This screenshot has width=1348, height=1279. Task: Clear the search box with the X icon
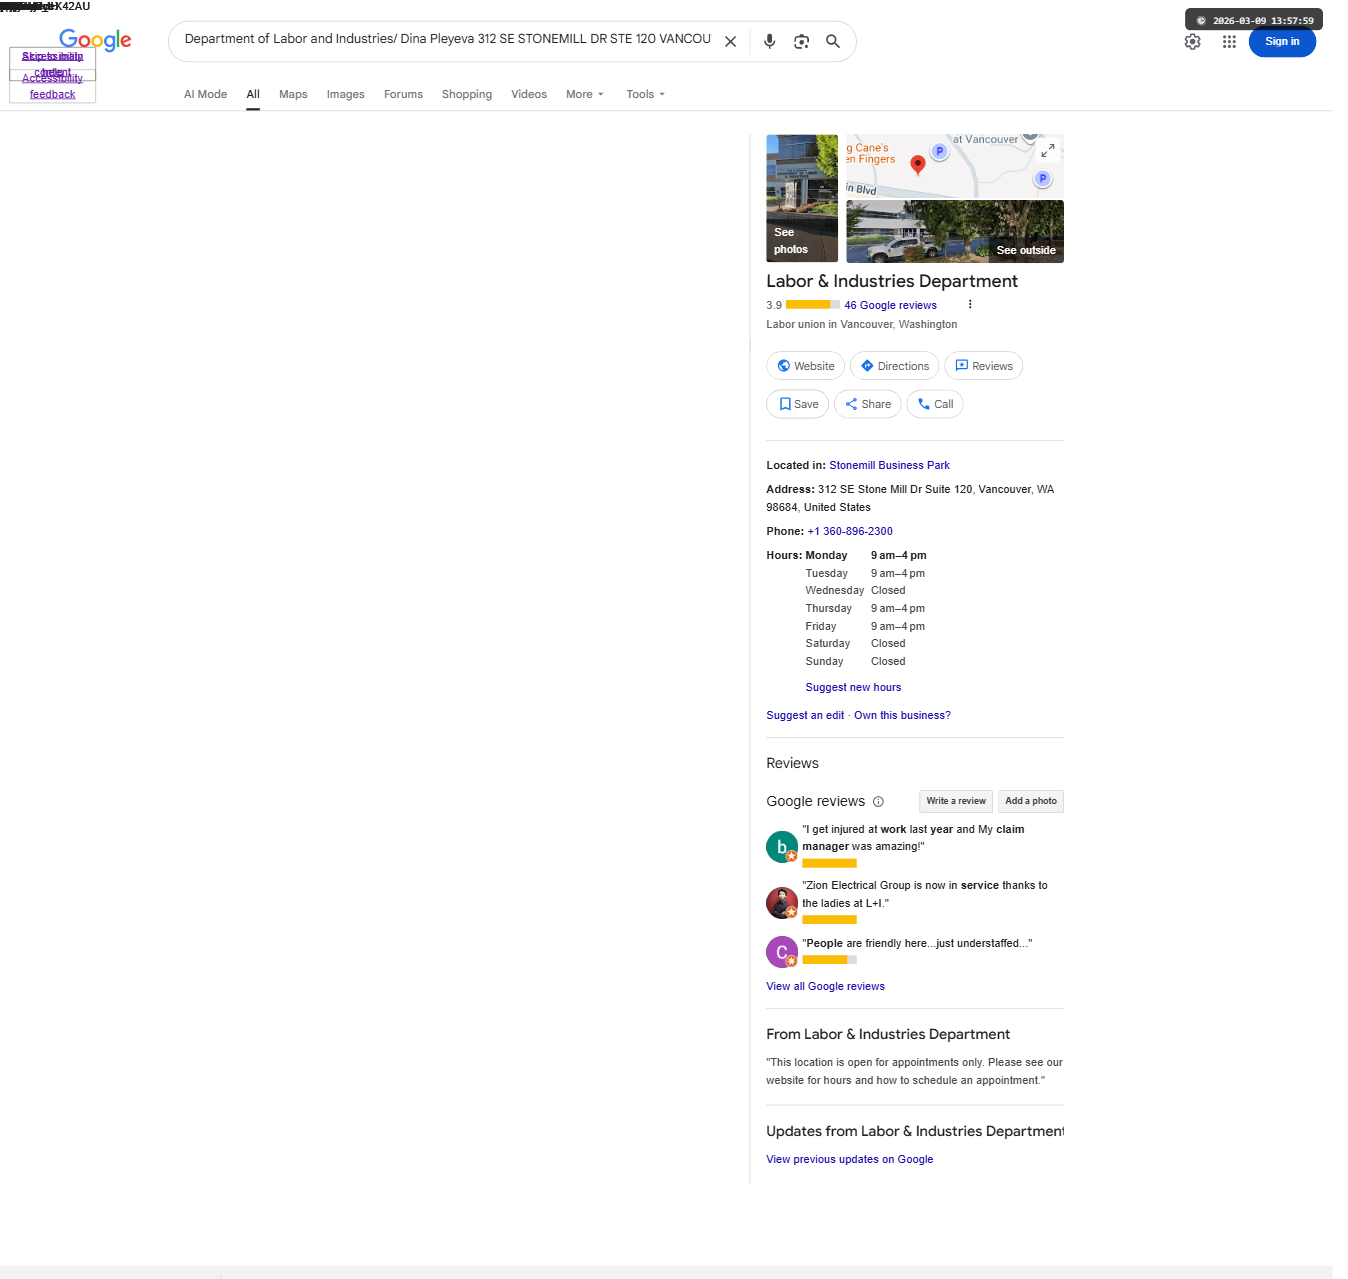tap(730, 42)
